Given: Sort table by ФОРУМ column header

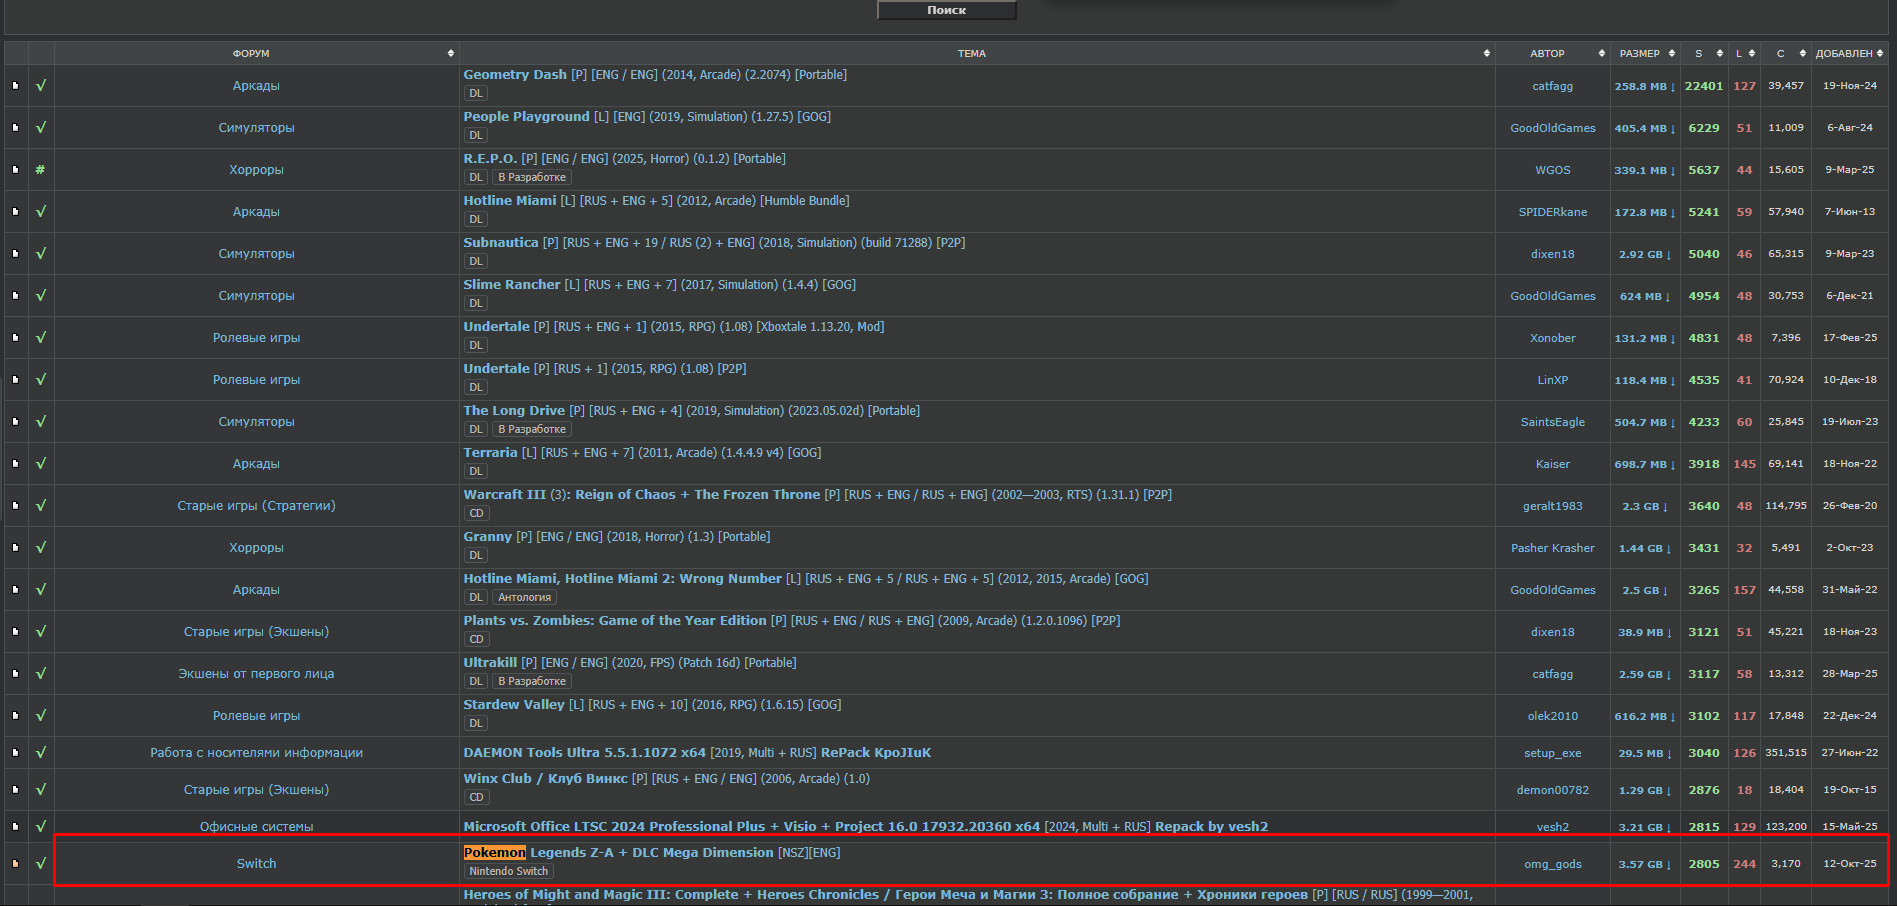Looking at the screenshot, I should [257, 53].
